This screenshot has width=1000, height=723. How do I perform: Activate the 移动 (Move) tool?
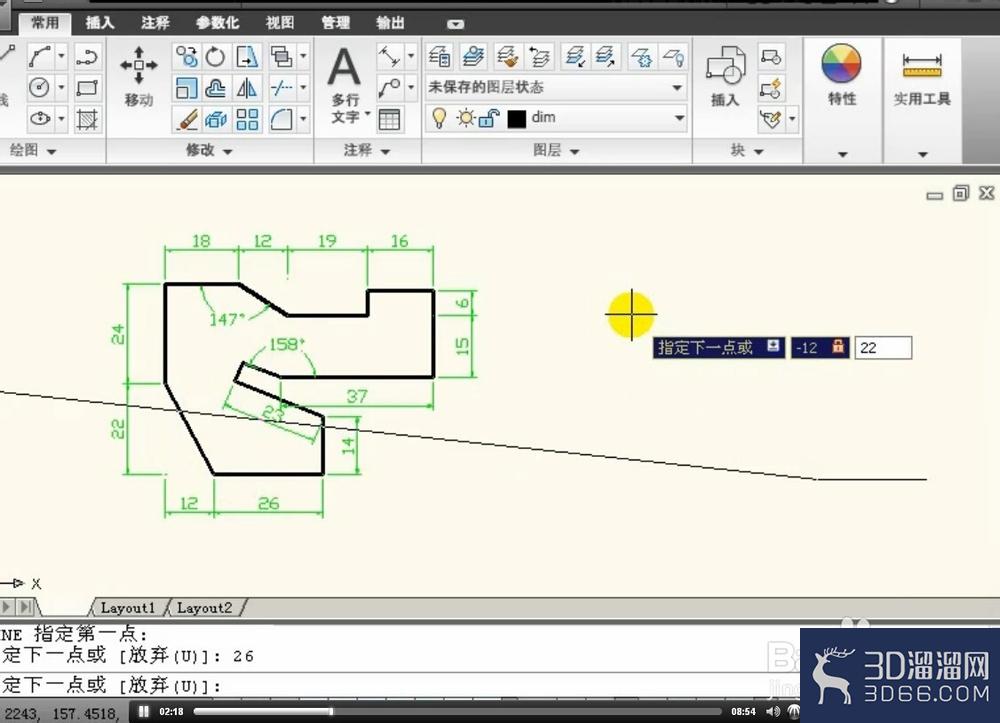(x=138, y=76)
